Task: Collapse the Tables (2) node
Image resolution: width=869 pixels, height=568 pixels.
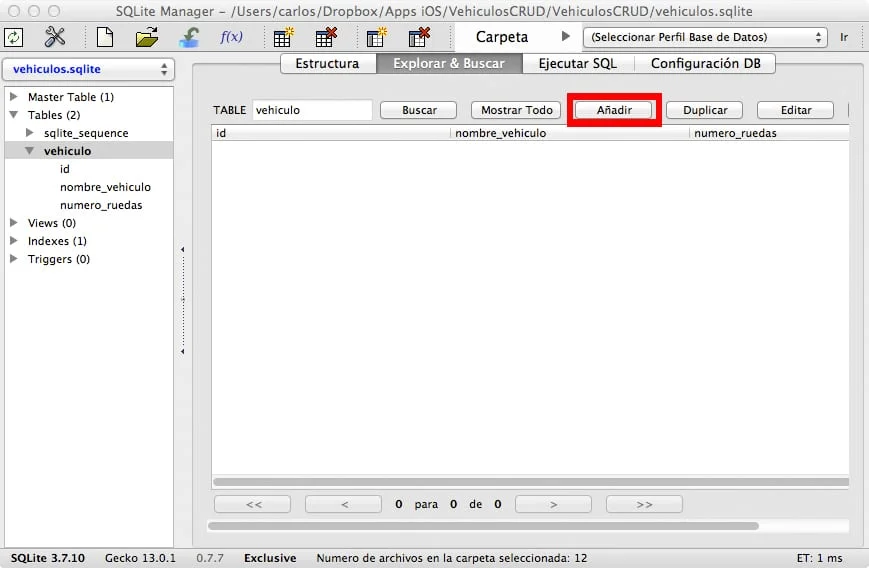Action: pos(14,115)
